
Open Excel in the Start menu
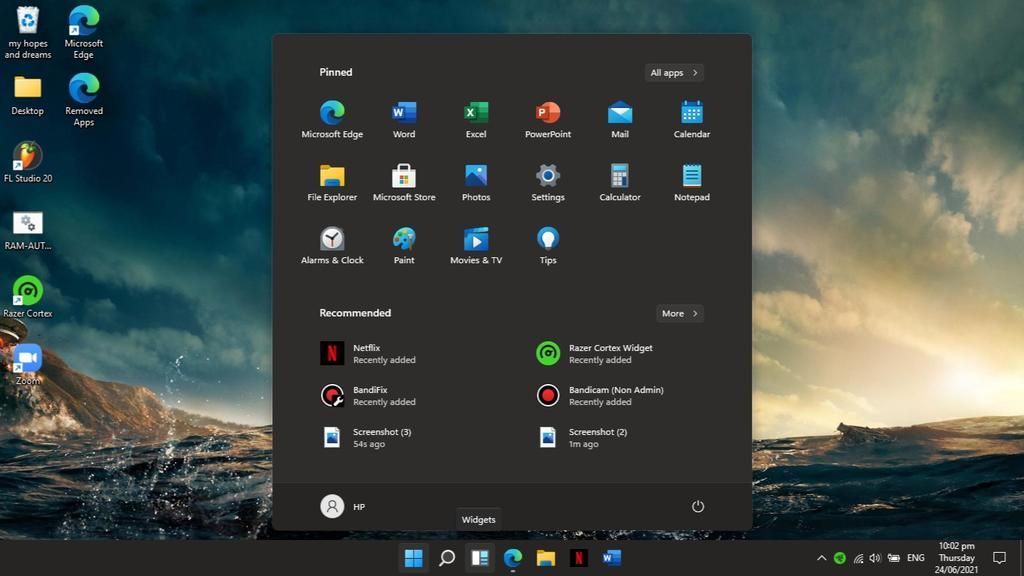pos(475,120)
